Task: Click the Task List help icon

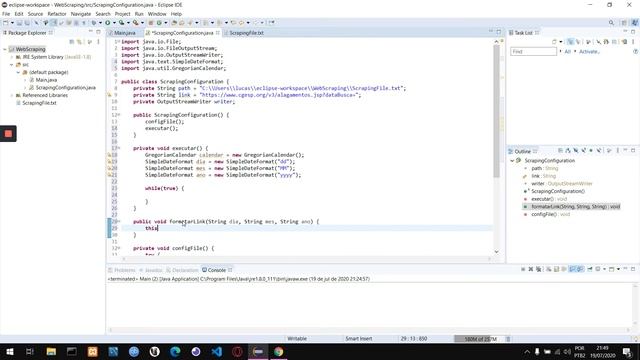Action: tap(635, 51)
